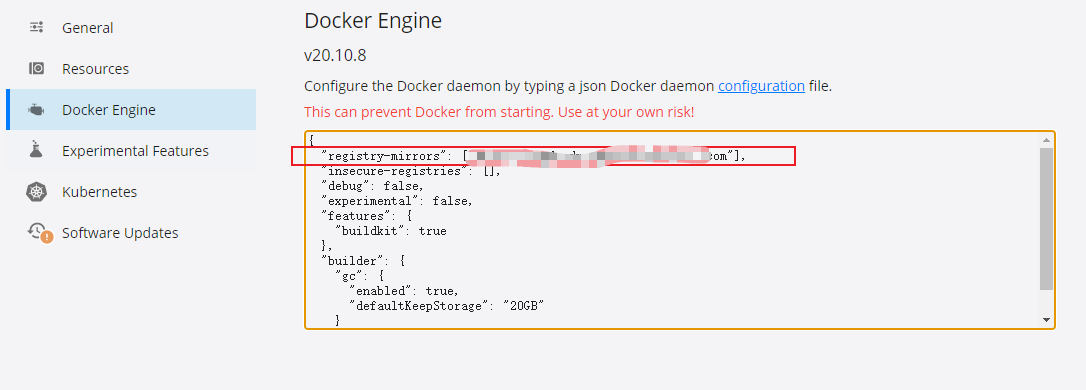Image resolution: width=1086 pixels, height=390 pixels.
Task: Select the Experimental Features menu item
Action: tap(135, 151)
